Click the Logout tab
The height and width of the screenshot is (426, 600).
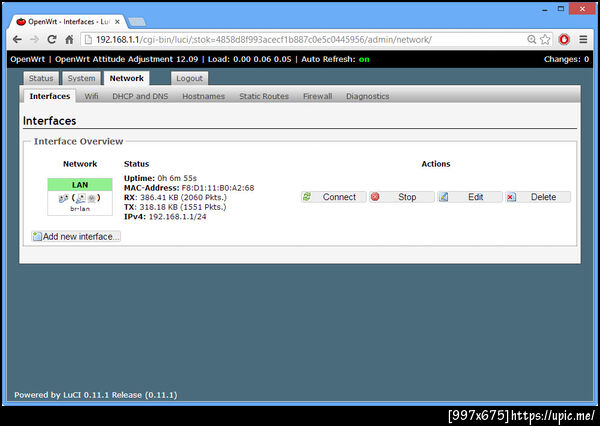[189, 78]
